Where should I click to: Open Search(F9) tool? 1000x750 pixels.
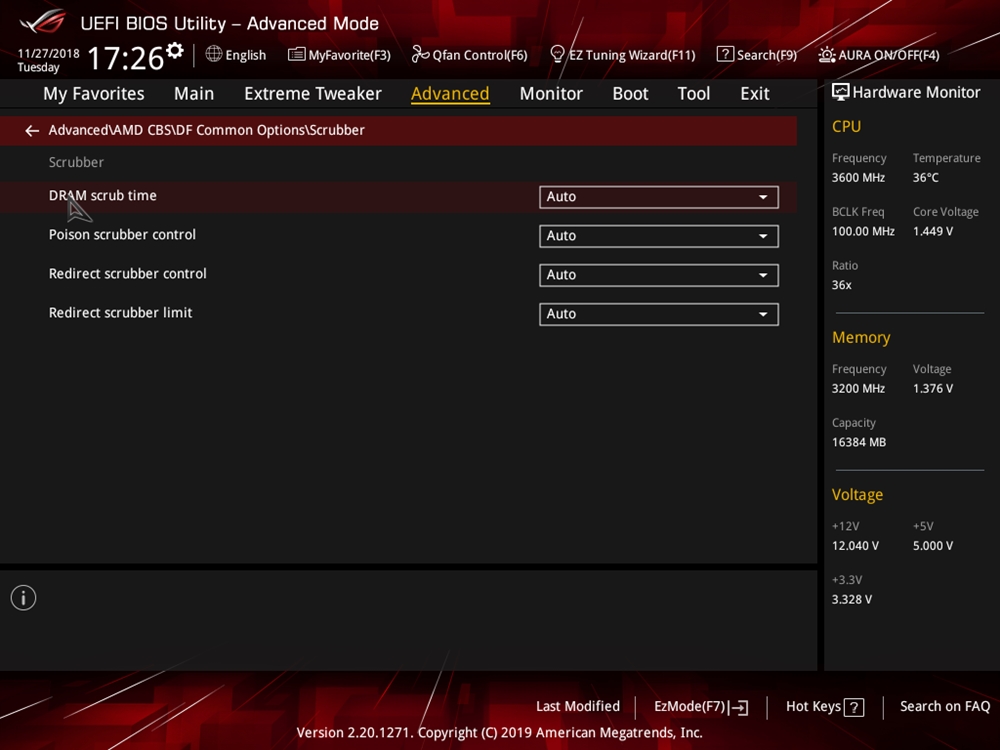(x=756, y=55)
